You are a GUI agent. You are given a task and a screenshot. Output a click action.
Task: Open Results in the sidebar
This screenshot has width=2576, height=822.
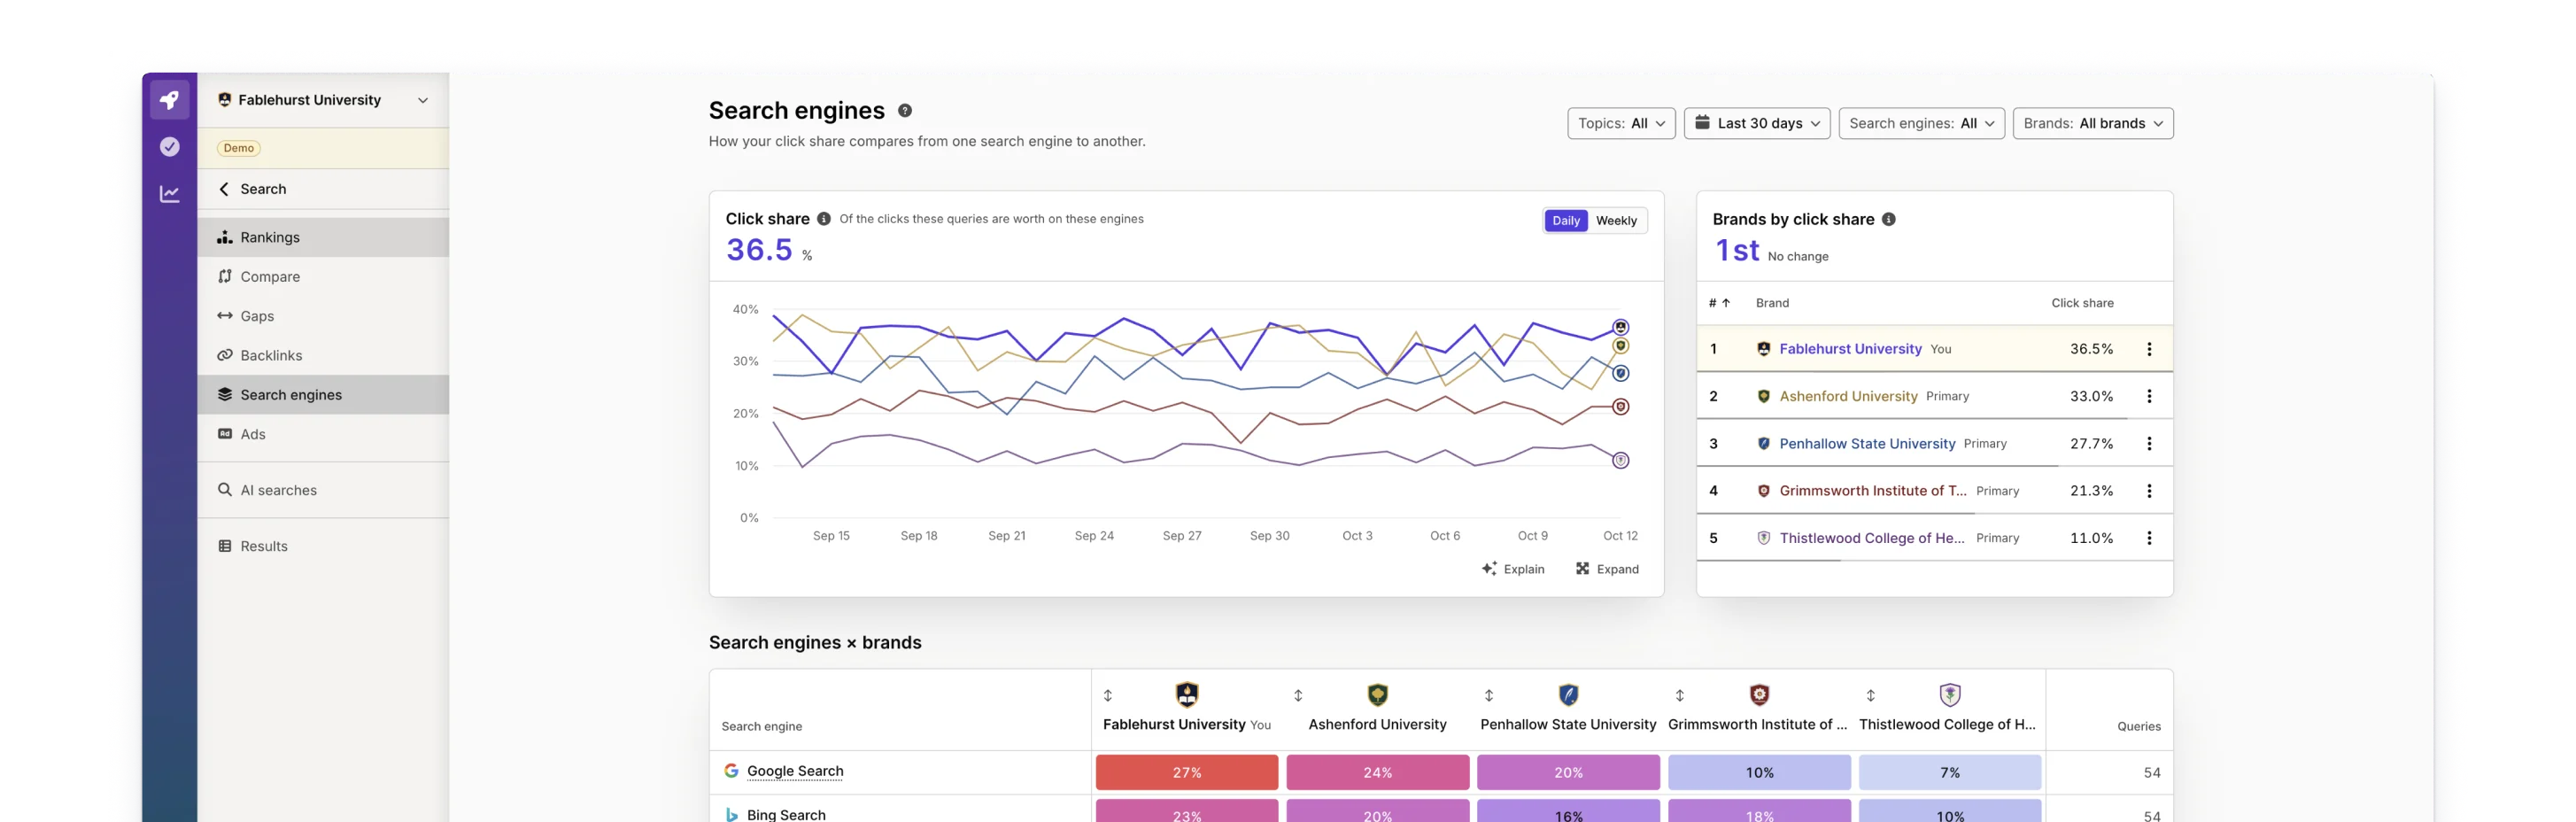[x=323, y=546]
